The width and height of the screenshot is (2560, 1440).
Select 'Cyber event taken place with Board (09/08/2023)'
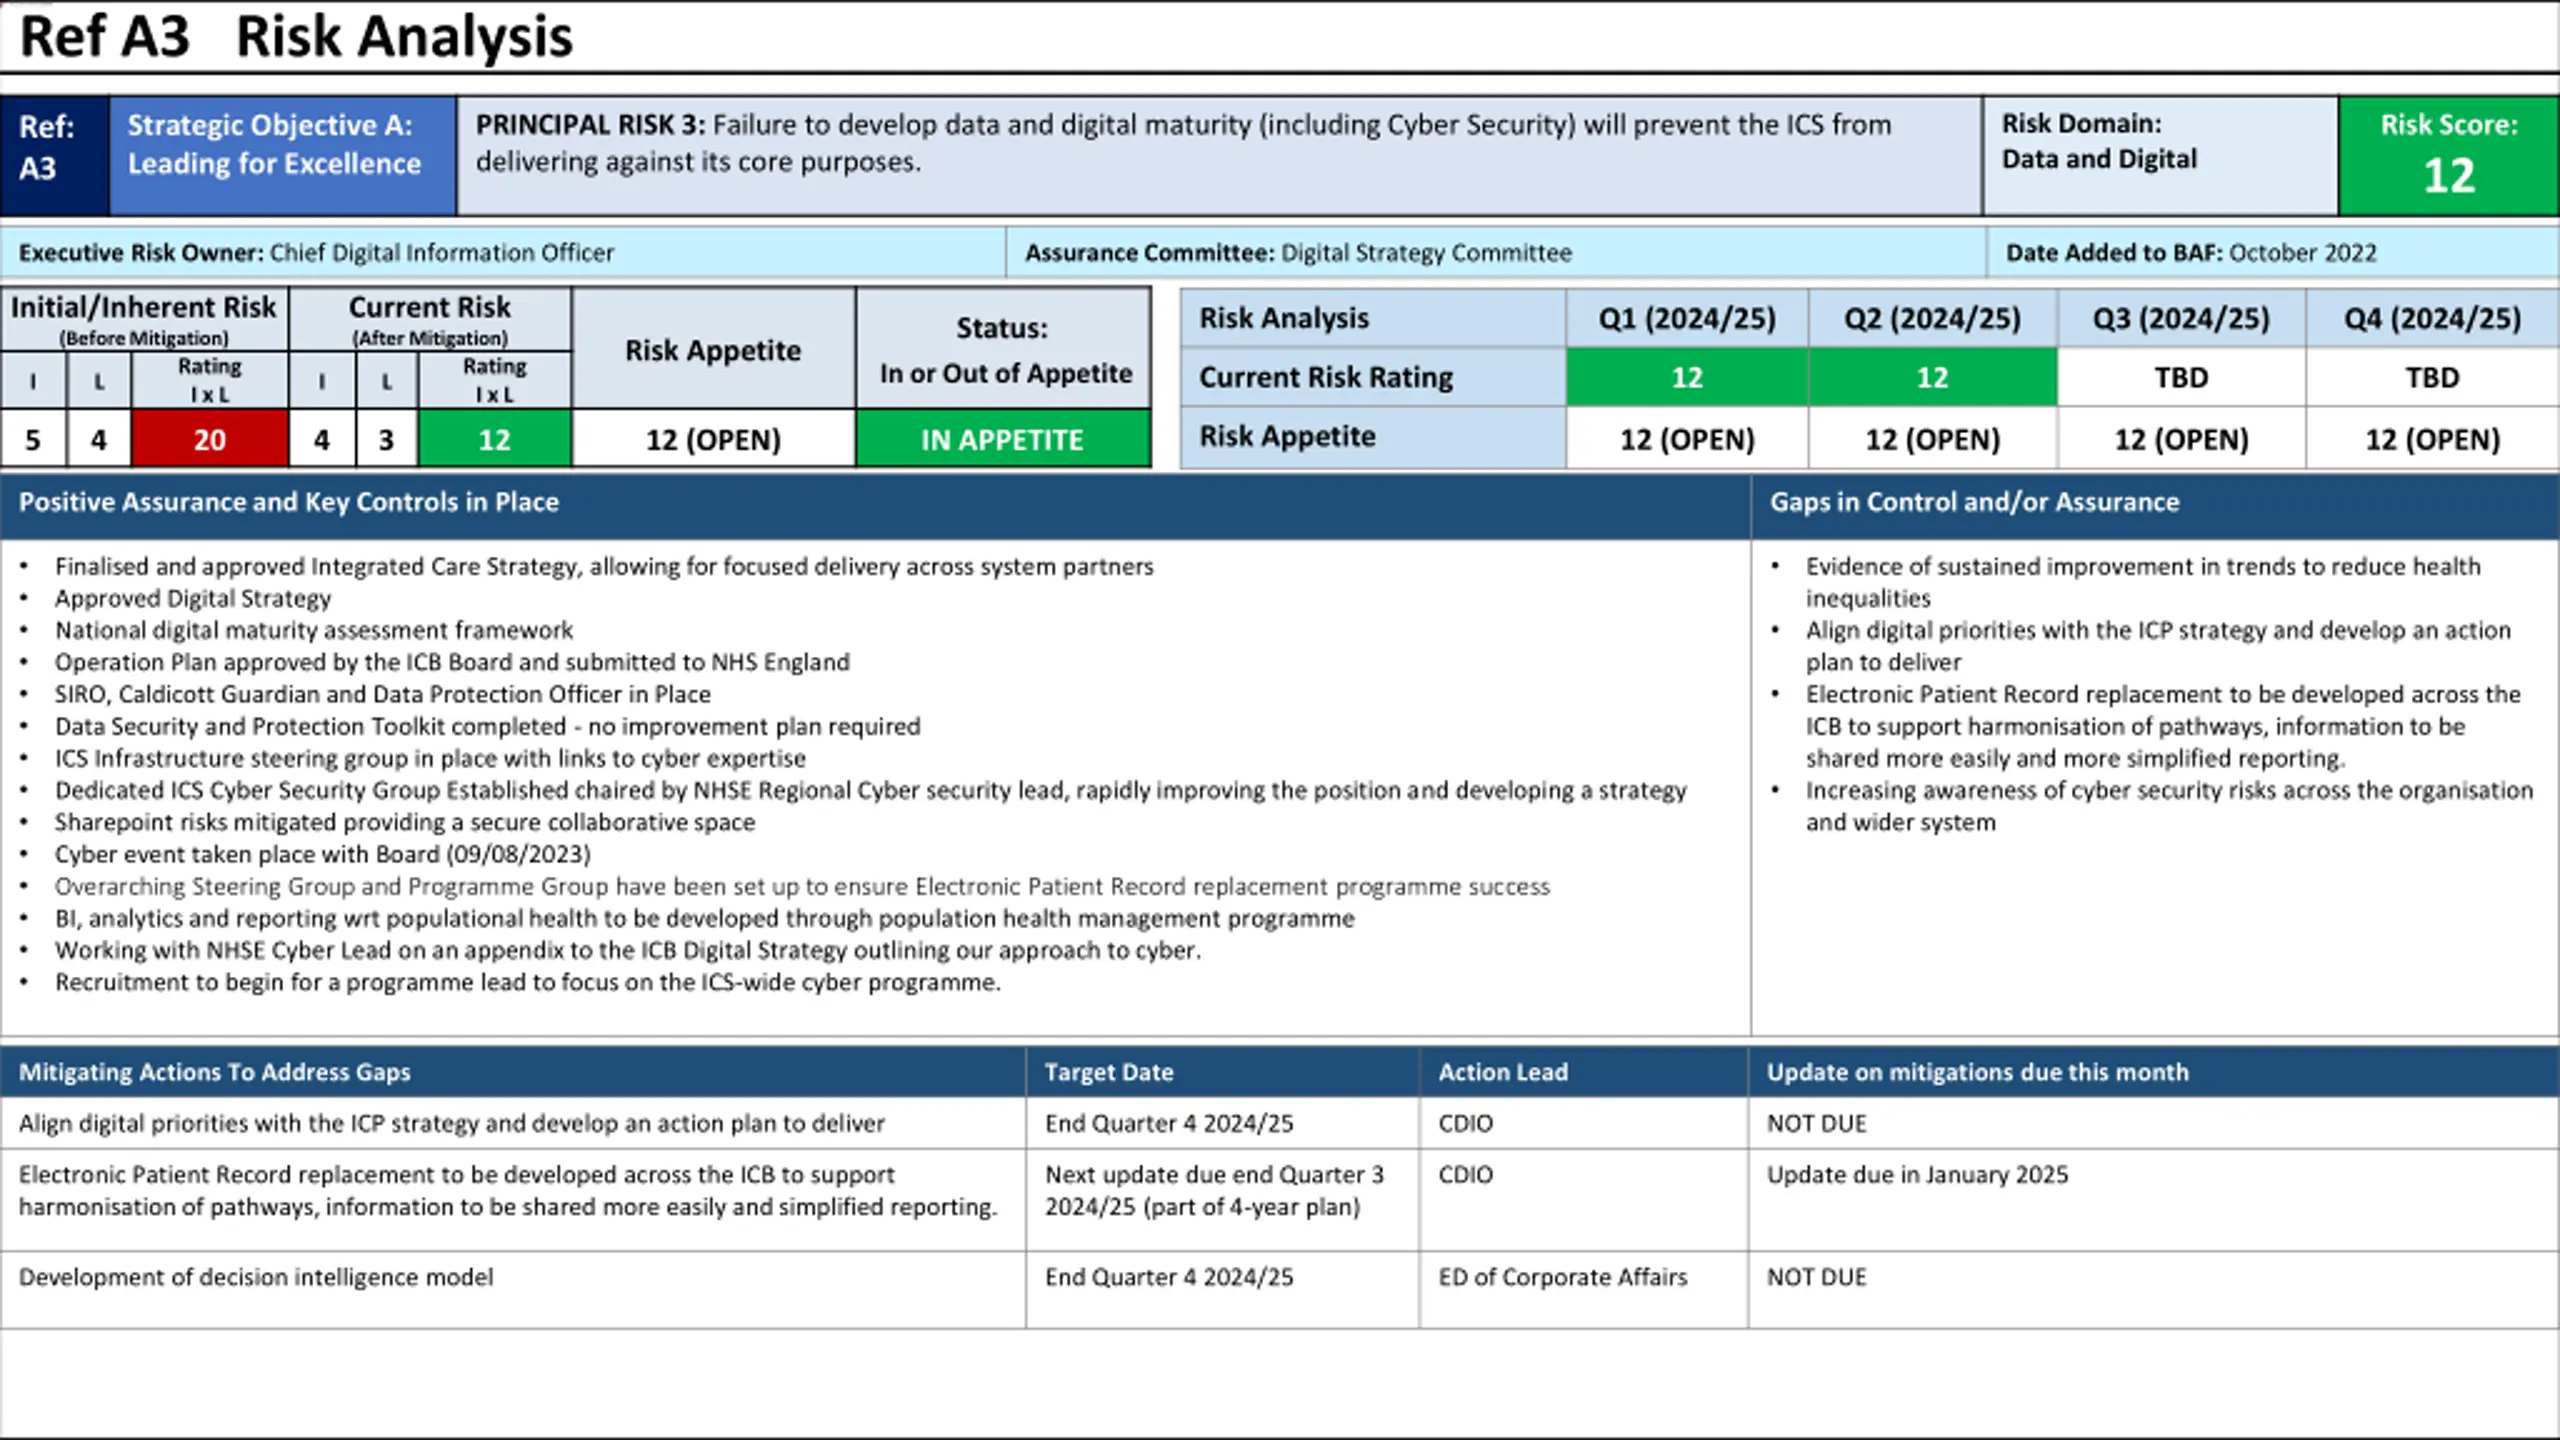323,854
